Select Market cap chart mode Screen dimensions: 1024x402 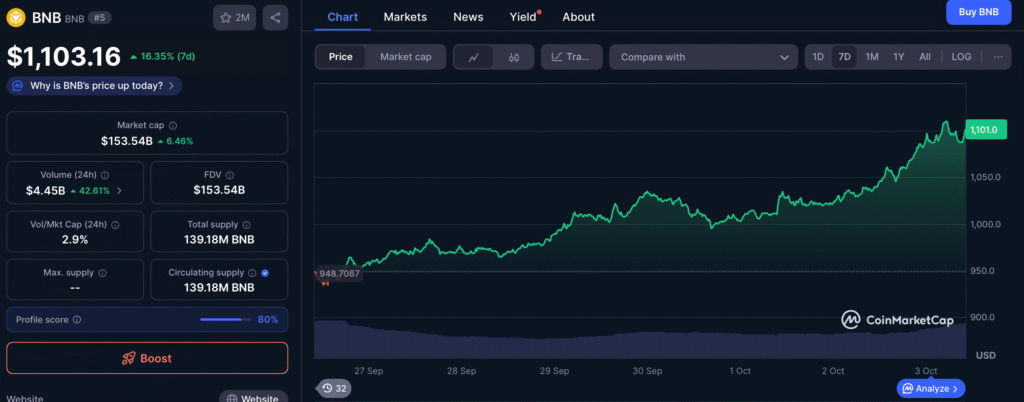pos(406,57)
